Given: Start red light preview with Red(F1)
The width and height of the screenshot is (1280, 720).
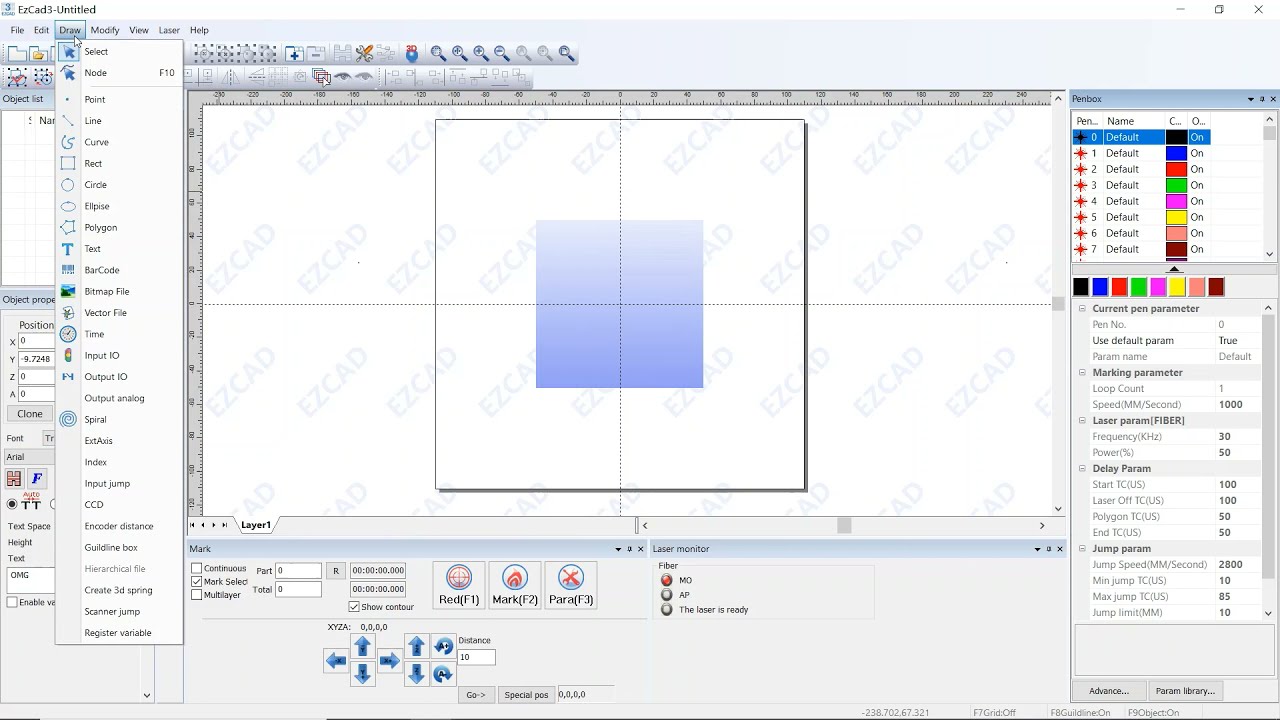Looking at the screenshot, I should 459,585.
